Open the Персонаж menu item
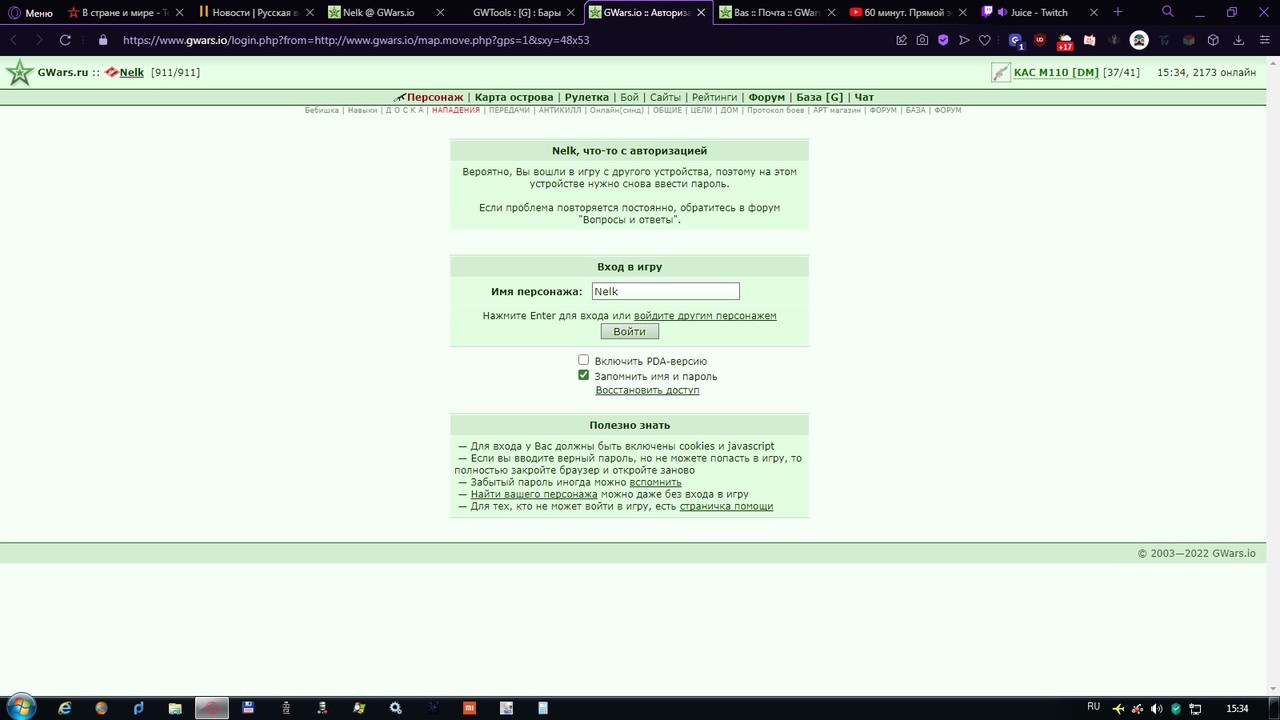 (435, 97)
